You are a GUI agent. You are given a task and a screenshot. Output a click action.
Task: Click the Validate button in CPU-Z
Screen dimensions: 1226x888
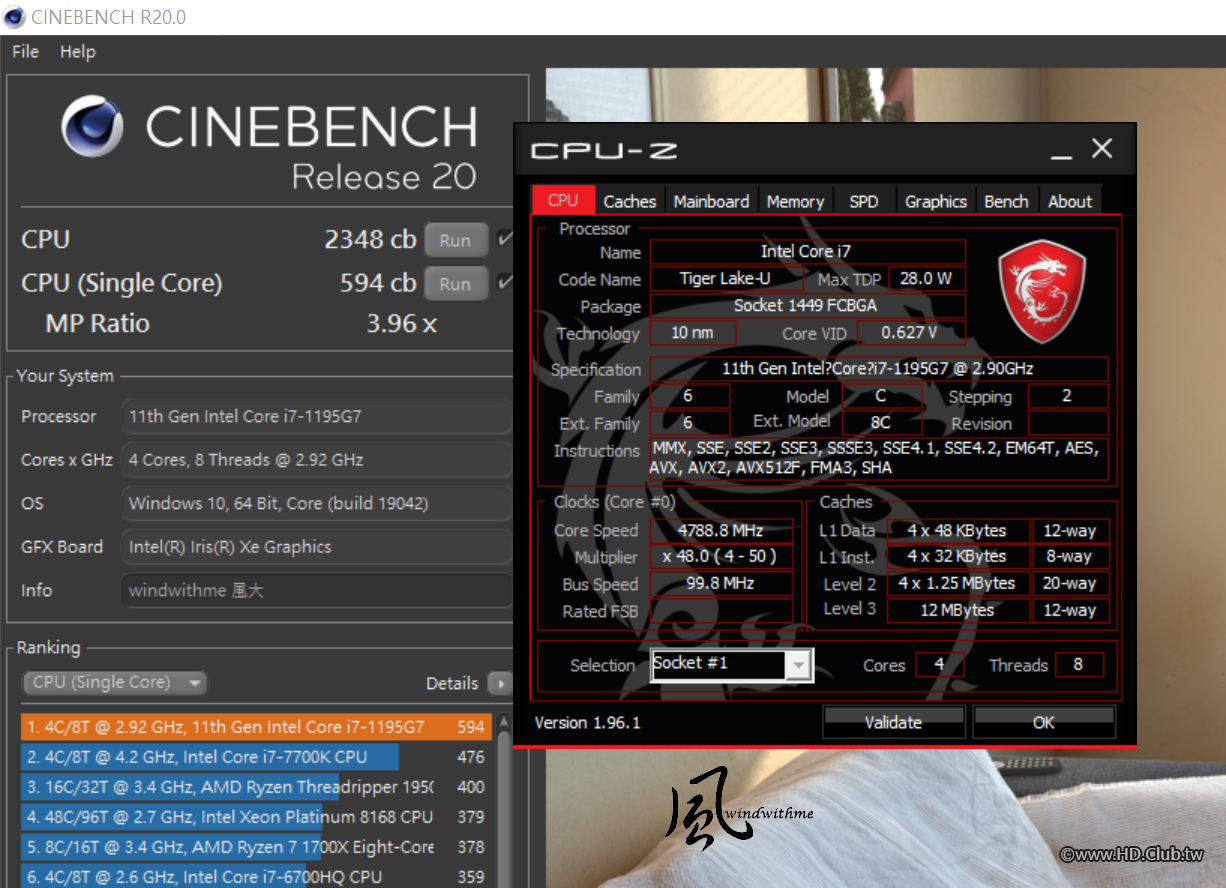tap(893, 722)
